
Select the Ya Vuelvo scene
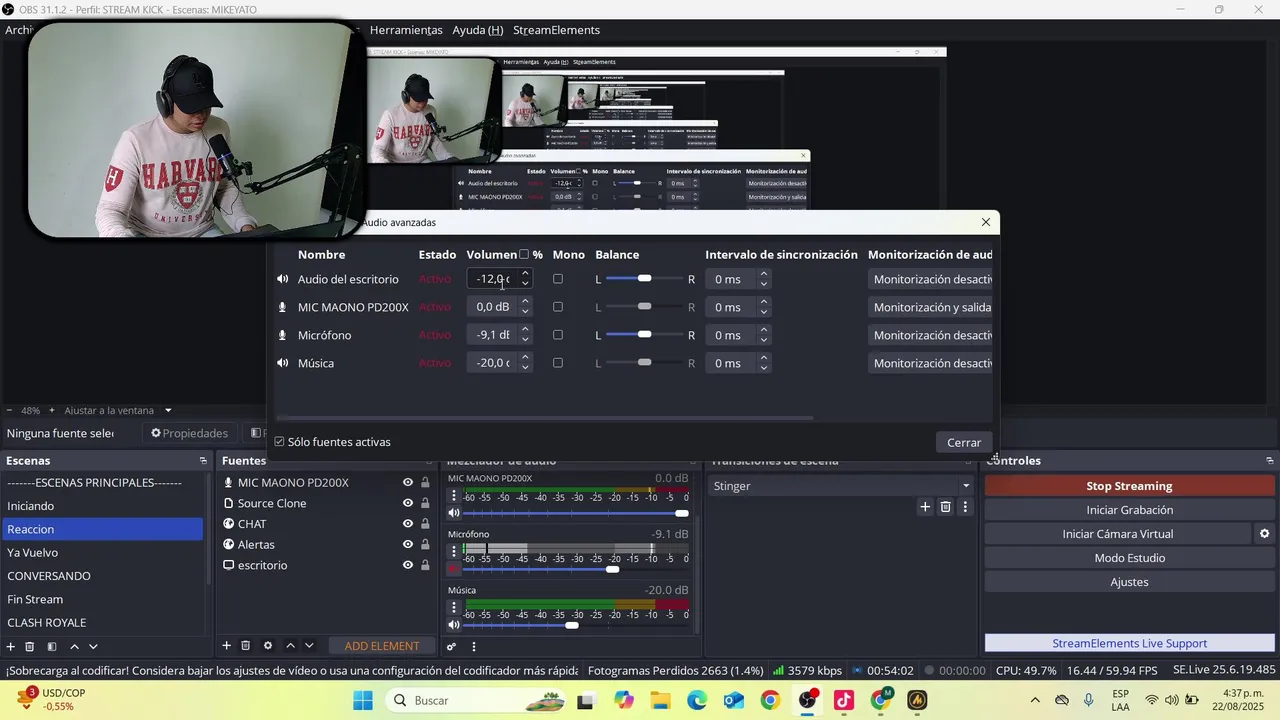102,552
